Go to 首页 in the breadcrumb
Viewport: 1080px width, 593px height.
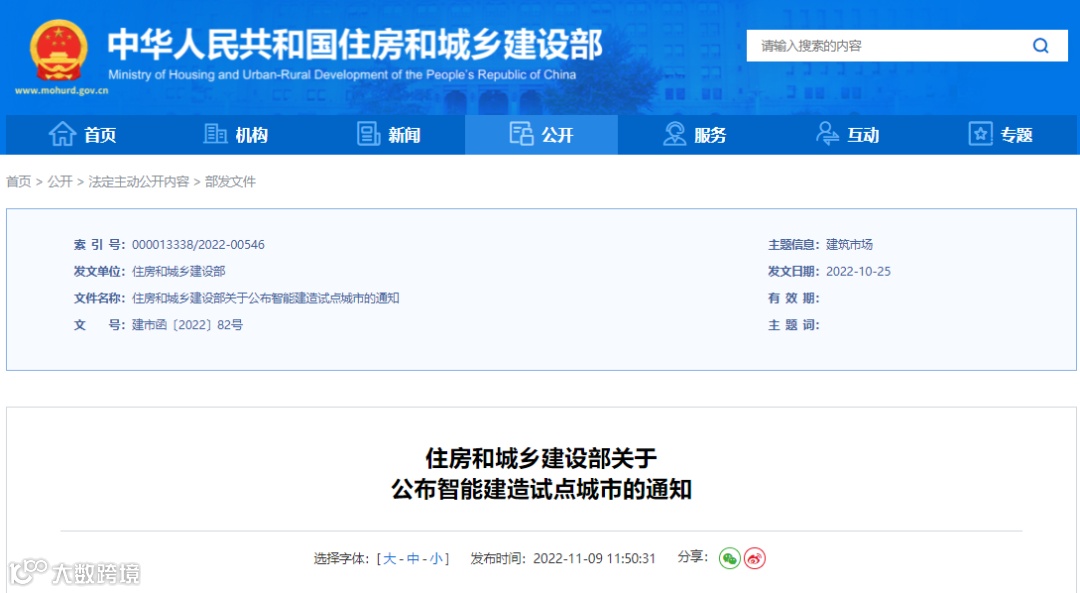tap(19, 181)
